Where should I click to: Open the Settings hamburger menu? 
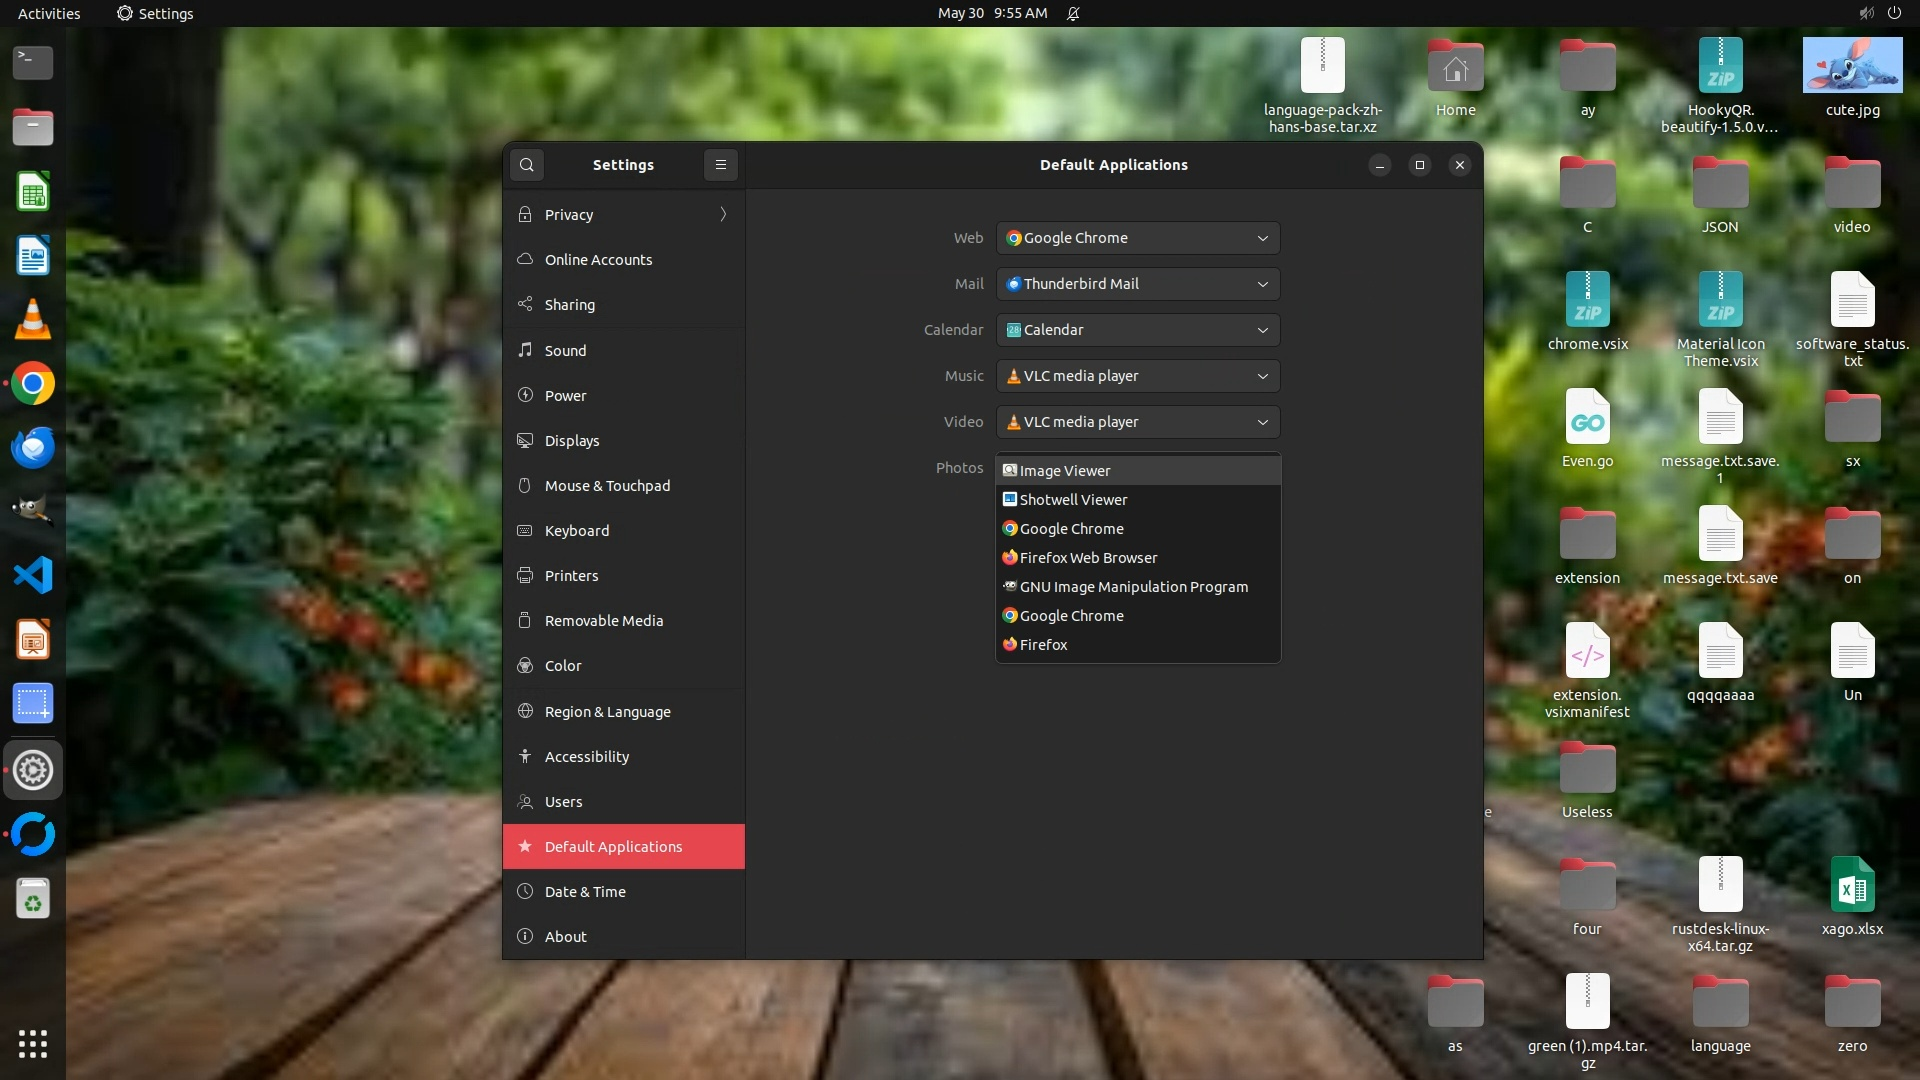[x=720, y=165]
